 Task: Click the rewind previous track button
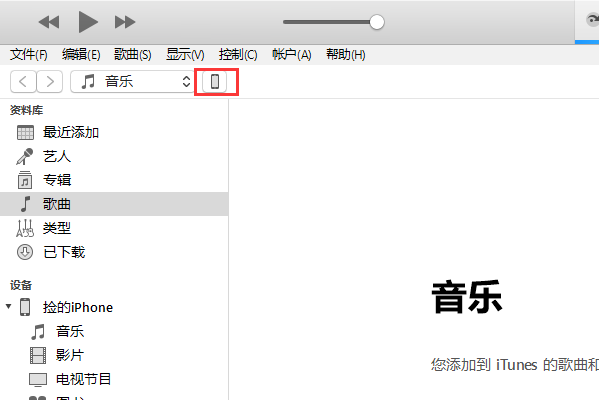pos(49,22)
